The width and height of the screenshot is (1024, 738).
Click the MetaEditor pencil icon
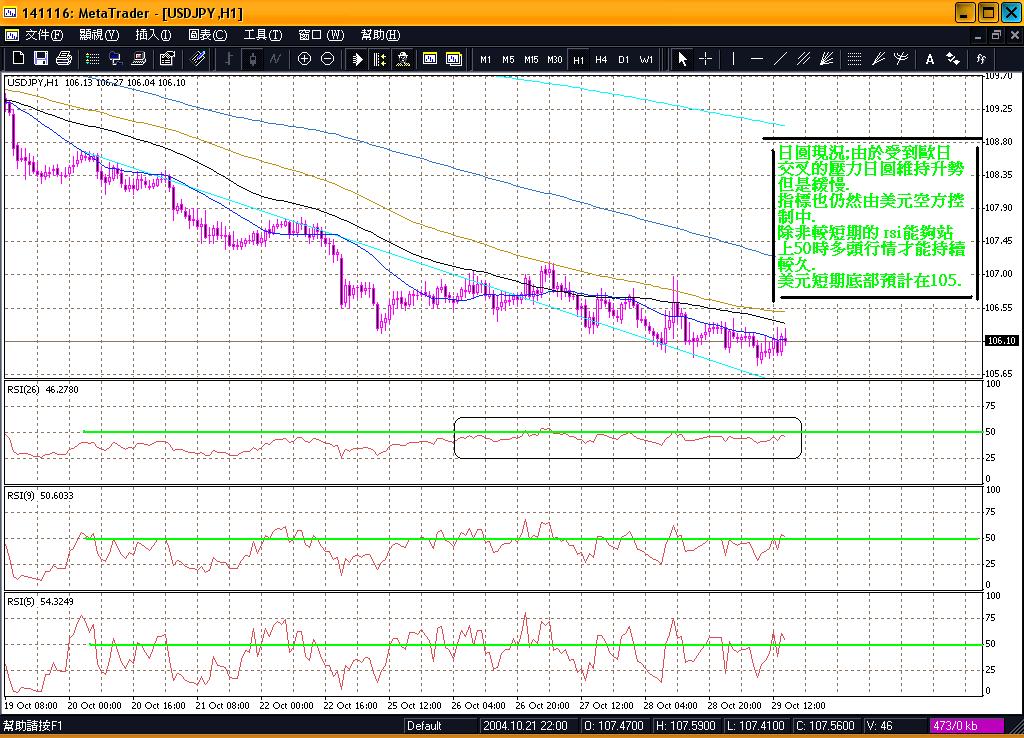pos(197,59)
